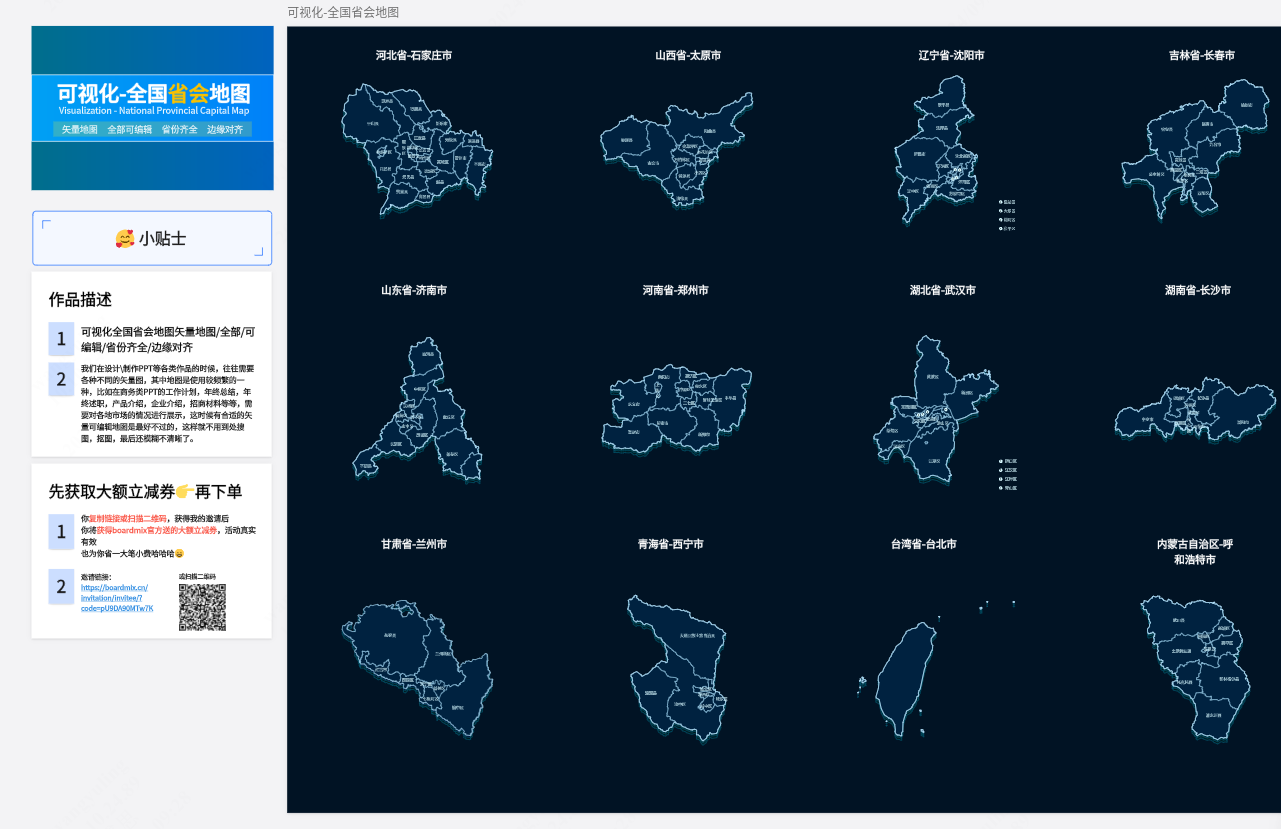Click the 省份齐全 tag in the banner
Viewport: 1281px width, 829px height.
pyautogui.click(x=179, y=129)
